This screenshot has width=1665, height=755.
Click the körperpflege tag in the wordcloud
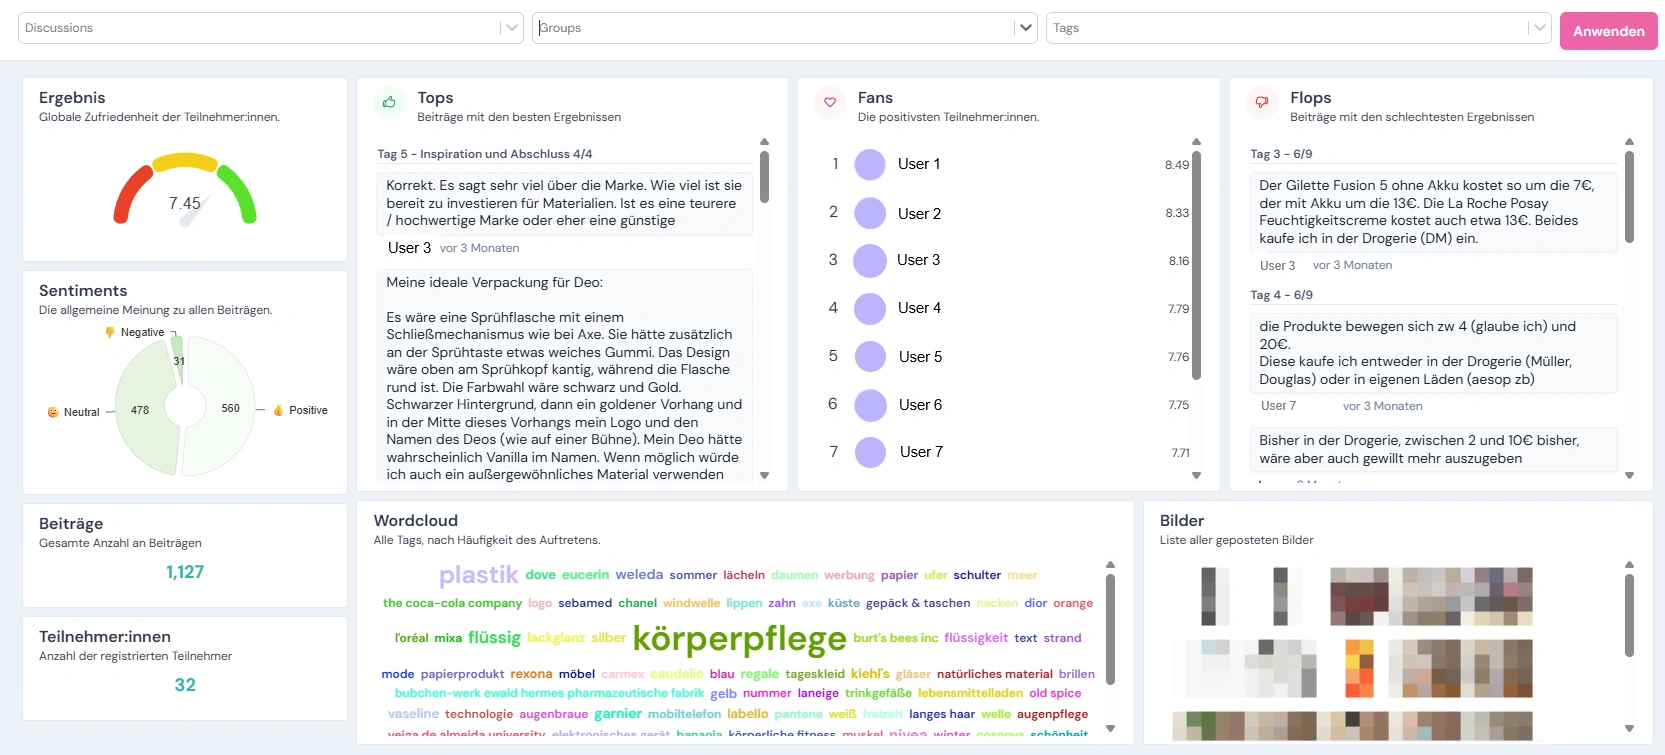click(739, 638)
